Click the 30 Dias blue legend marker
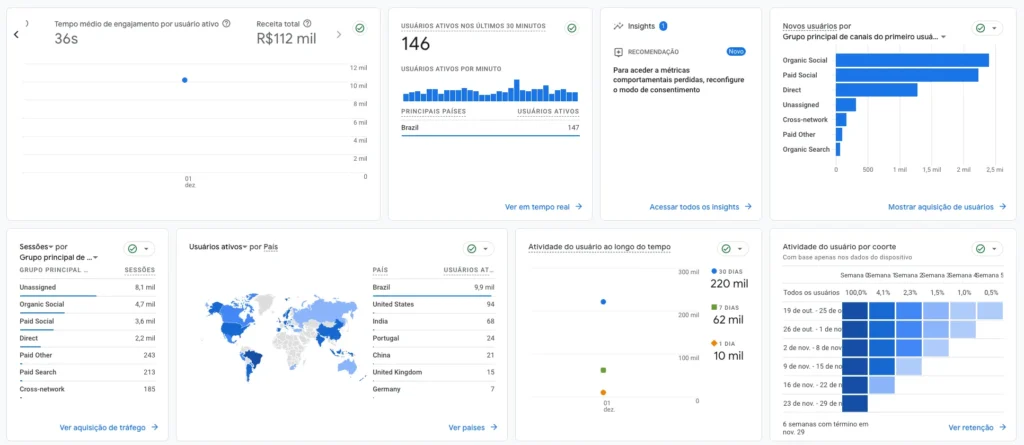Image resolution: width=1024 pixels, height=445 pixels. tap(713, 271)
